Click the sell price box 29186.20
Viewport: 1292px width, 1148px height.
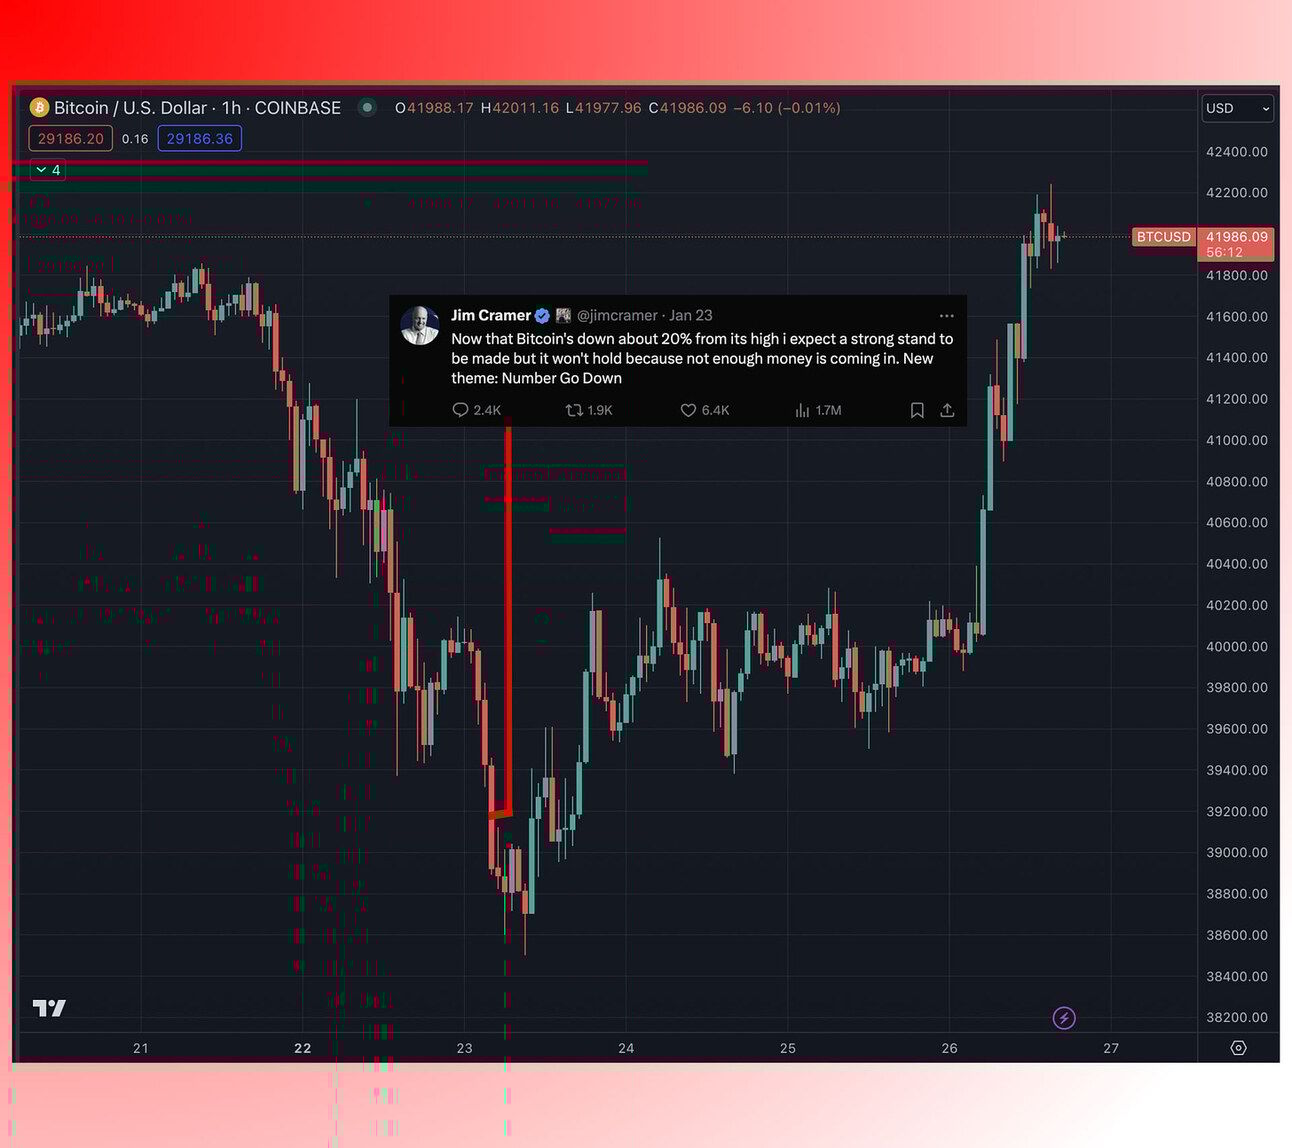coord(71,139)
